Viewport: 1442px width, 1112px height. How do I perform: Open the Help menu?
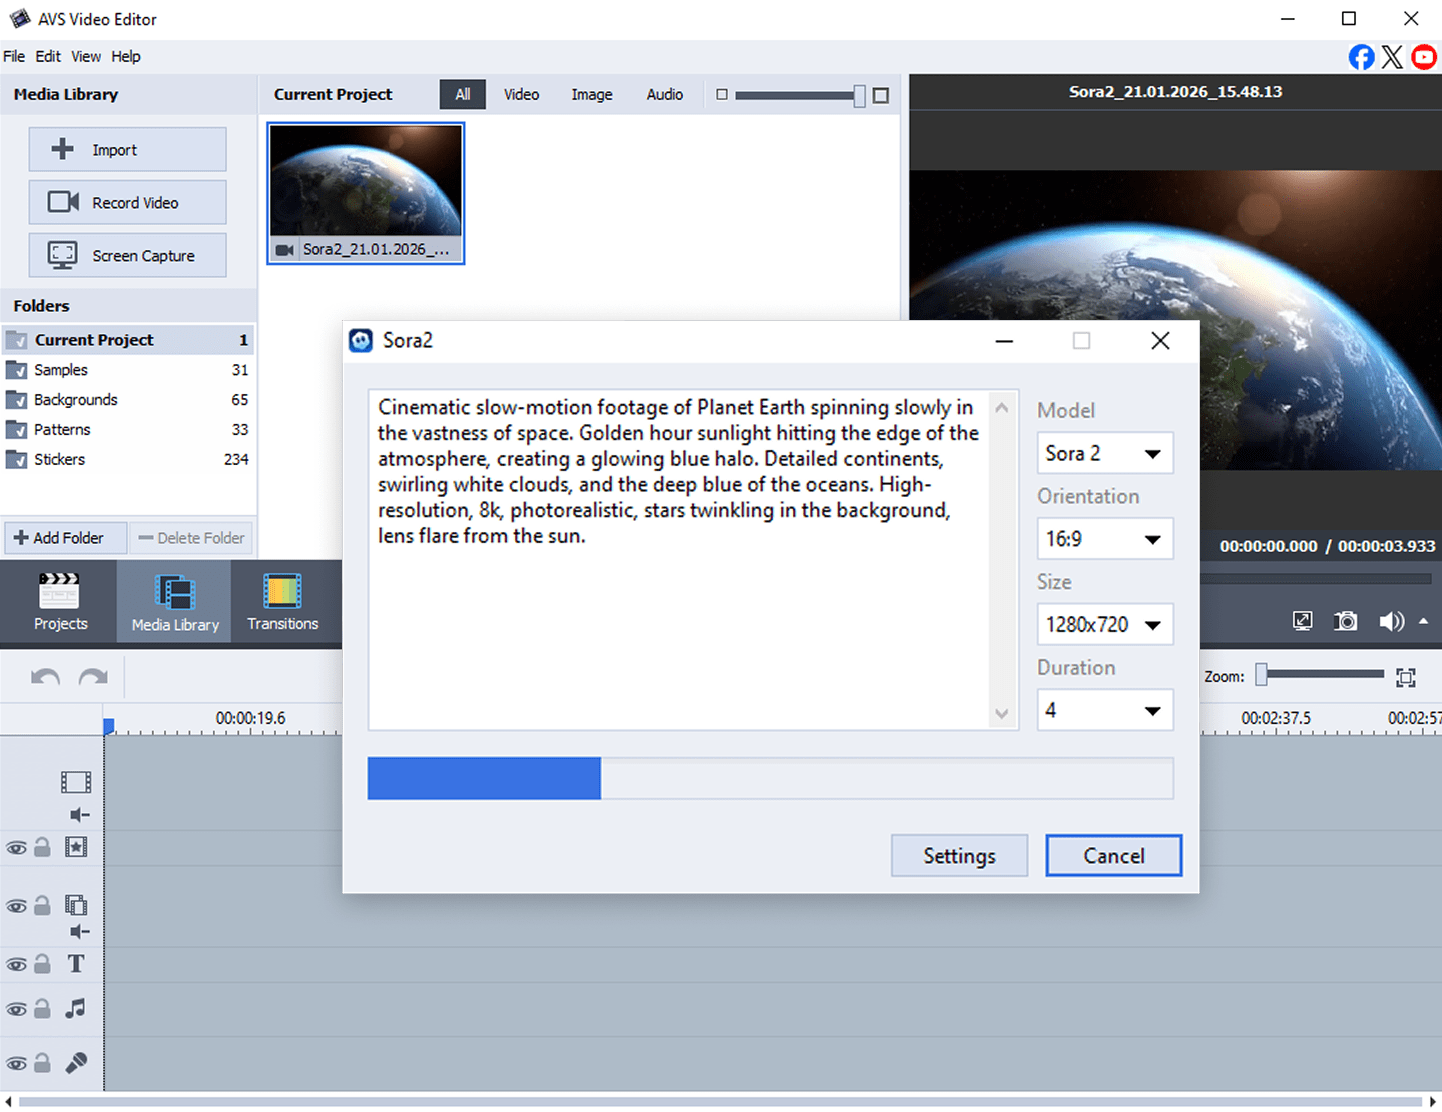pyautogui.click(x=126, y=57)
